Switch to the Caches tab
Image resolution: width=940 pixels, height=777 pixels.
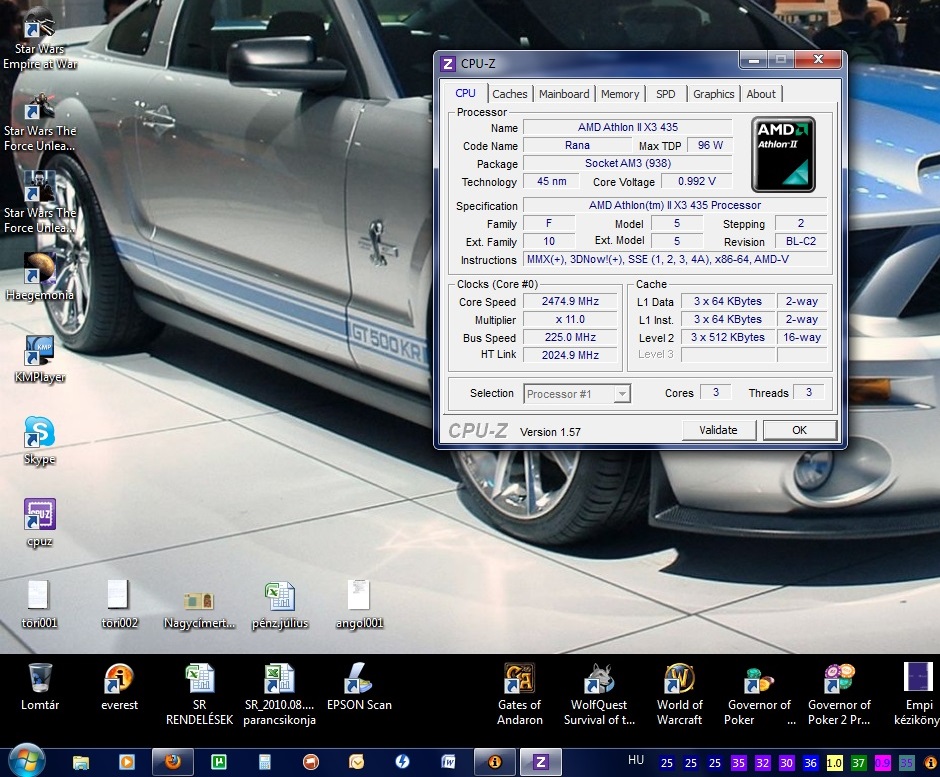coord(510,94)
